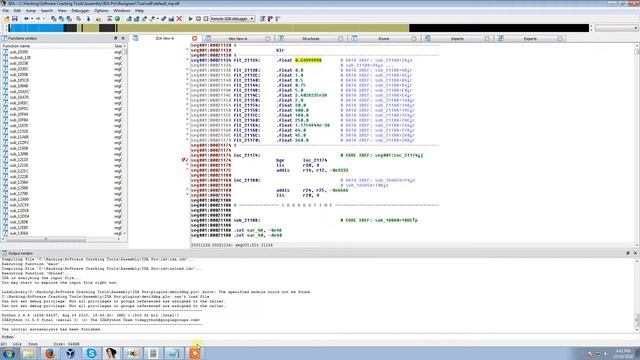Image resolution: width=640 pixels, height=360 pixels.
Task: Click the last icon after debugger dropdown
Action: point(278,19)
